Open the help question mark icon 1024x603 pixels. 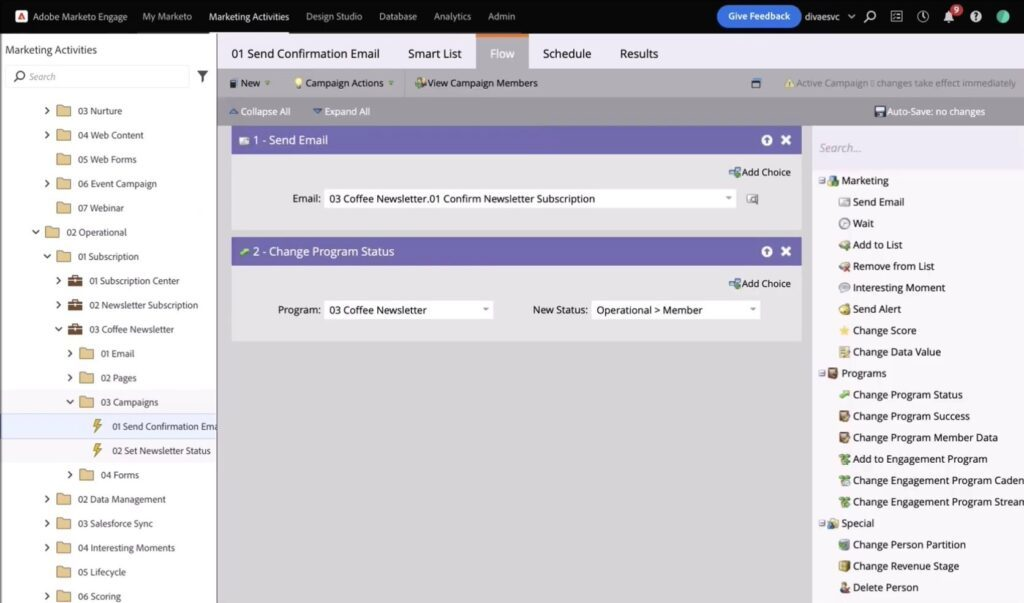[976, 16]
